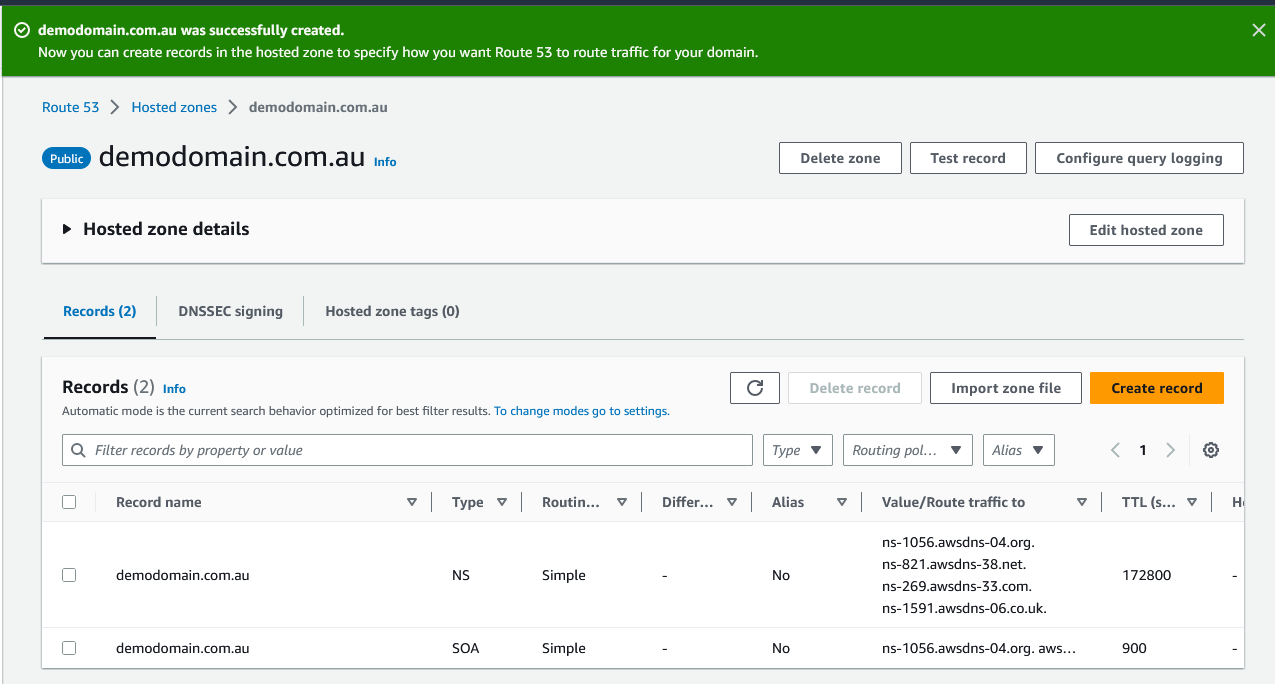
Task: Open the Type filter dropdown
Action: tap(797, 450)
